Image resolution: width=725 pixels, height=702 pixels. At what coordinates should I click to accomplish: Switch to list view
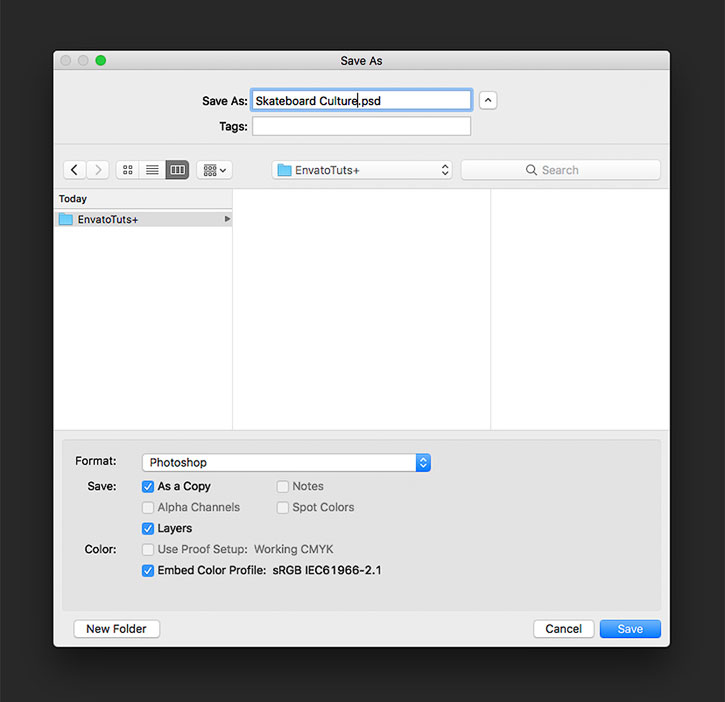(x=152, y=170)
